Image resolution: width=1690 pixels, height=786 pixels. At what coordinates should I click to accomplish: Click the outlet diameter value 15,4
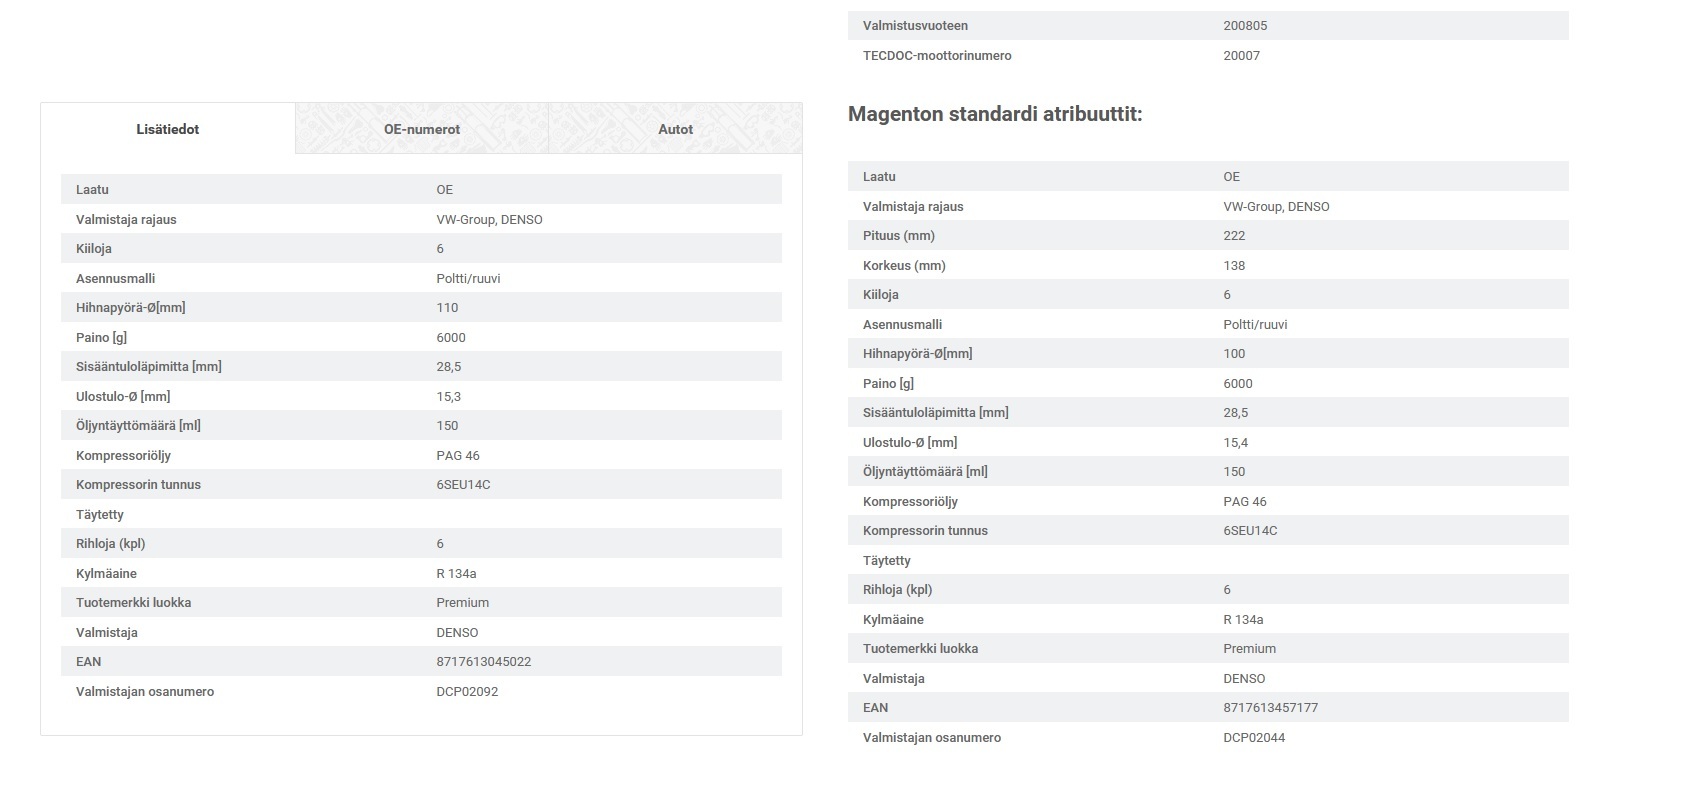click(x=1235, y=443)
